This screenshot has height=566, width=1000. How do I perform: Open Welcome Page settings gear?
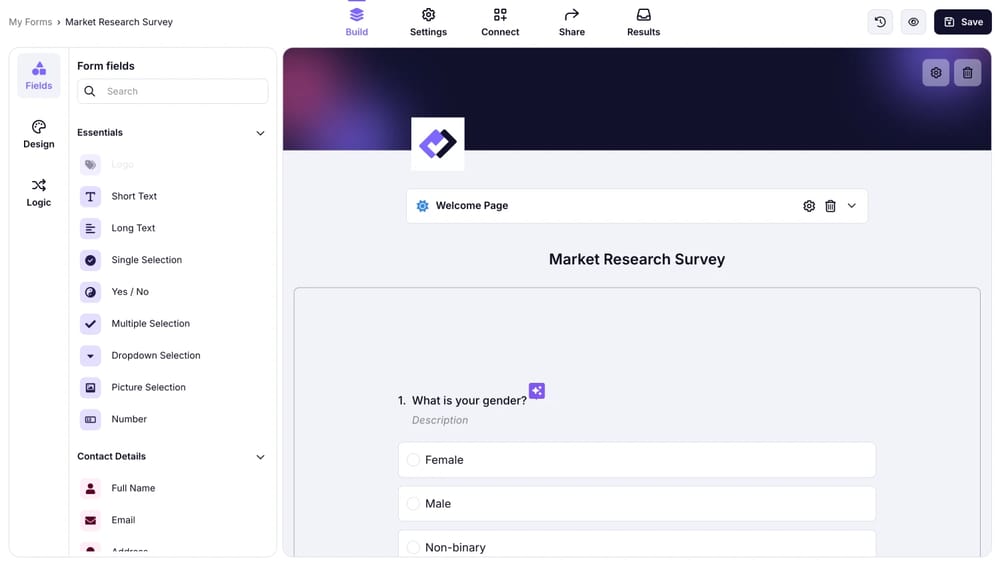809,206
